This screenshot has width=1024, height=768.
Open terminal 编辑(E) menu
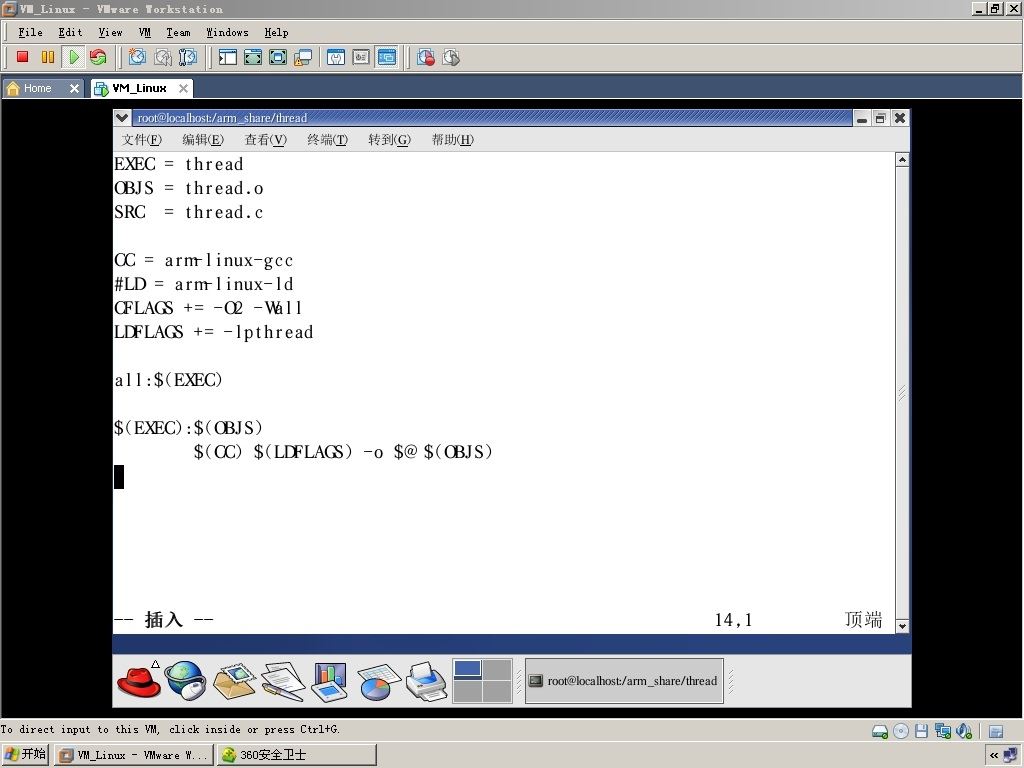[202, 140]
